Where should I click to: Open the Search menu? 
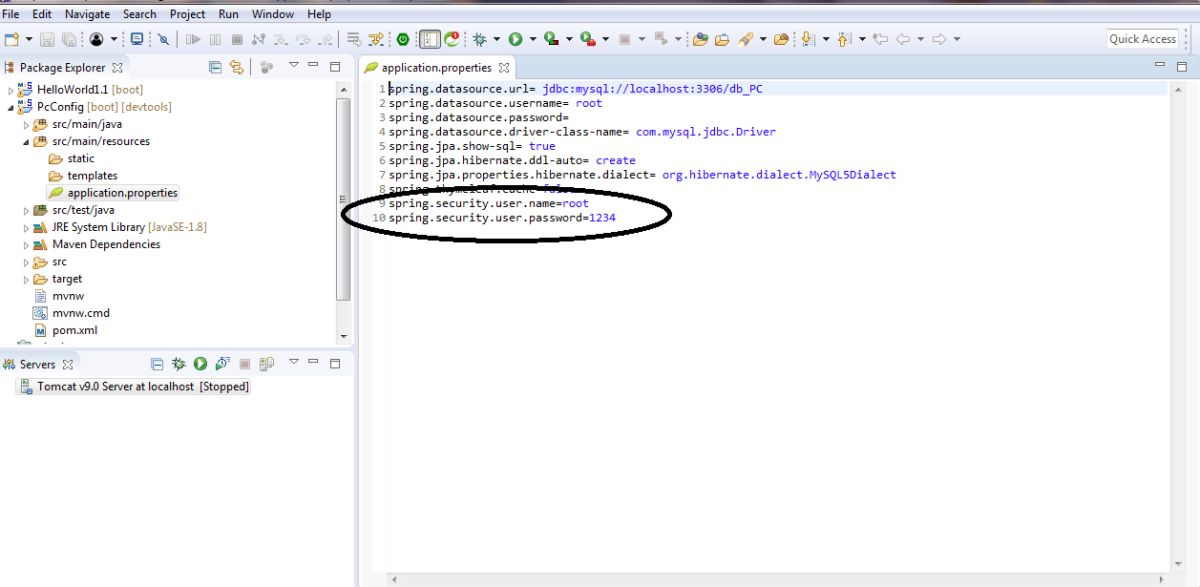point(140,14)
